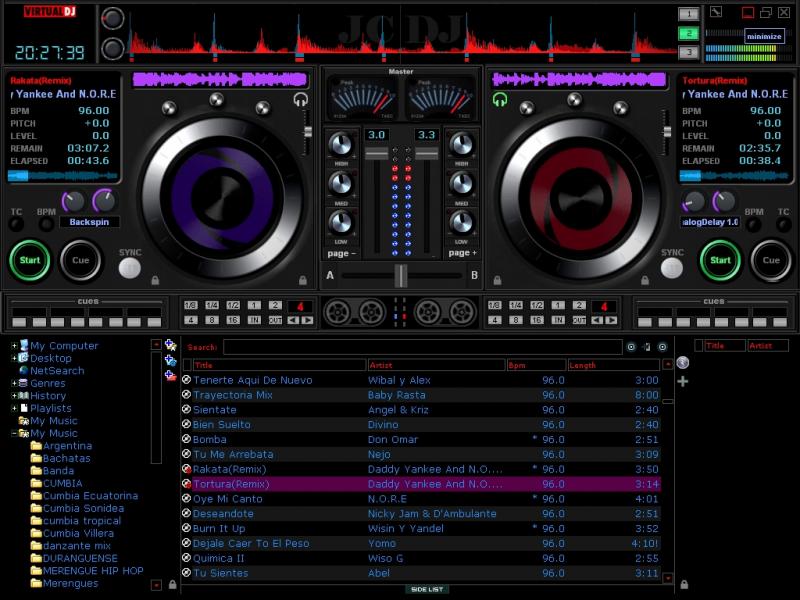The height and width of the screenshot is (600, 800).
Task: Expand Desktop tree node
Action: 14,358
